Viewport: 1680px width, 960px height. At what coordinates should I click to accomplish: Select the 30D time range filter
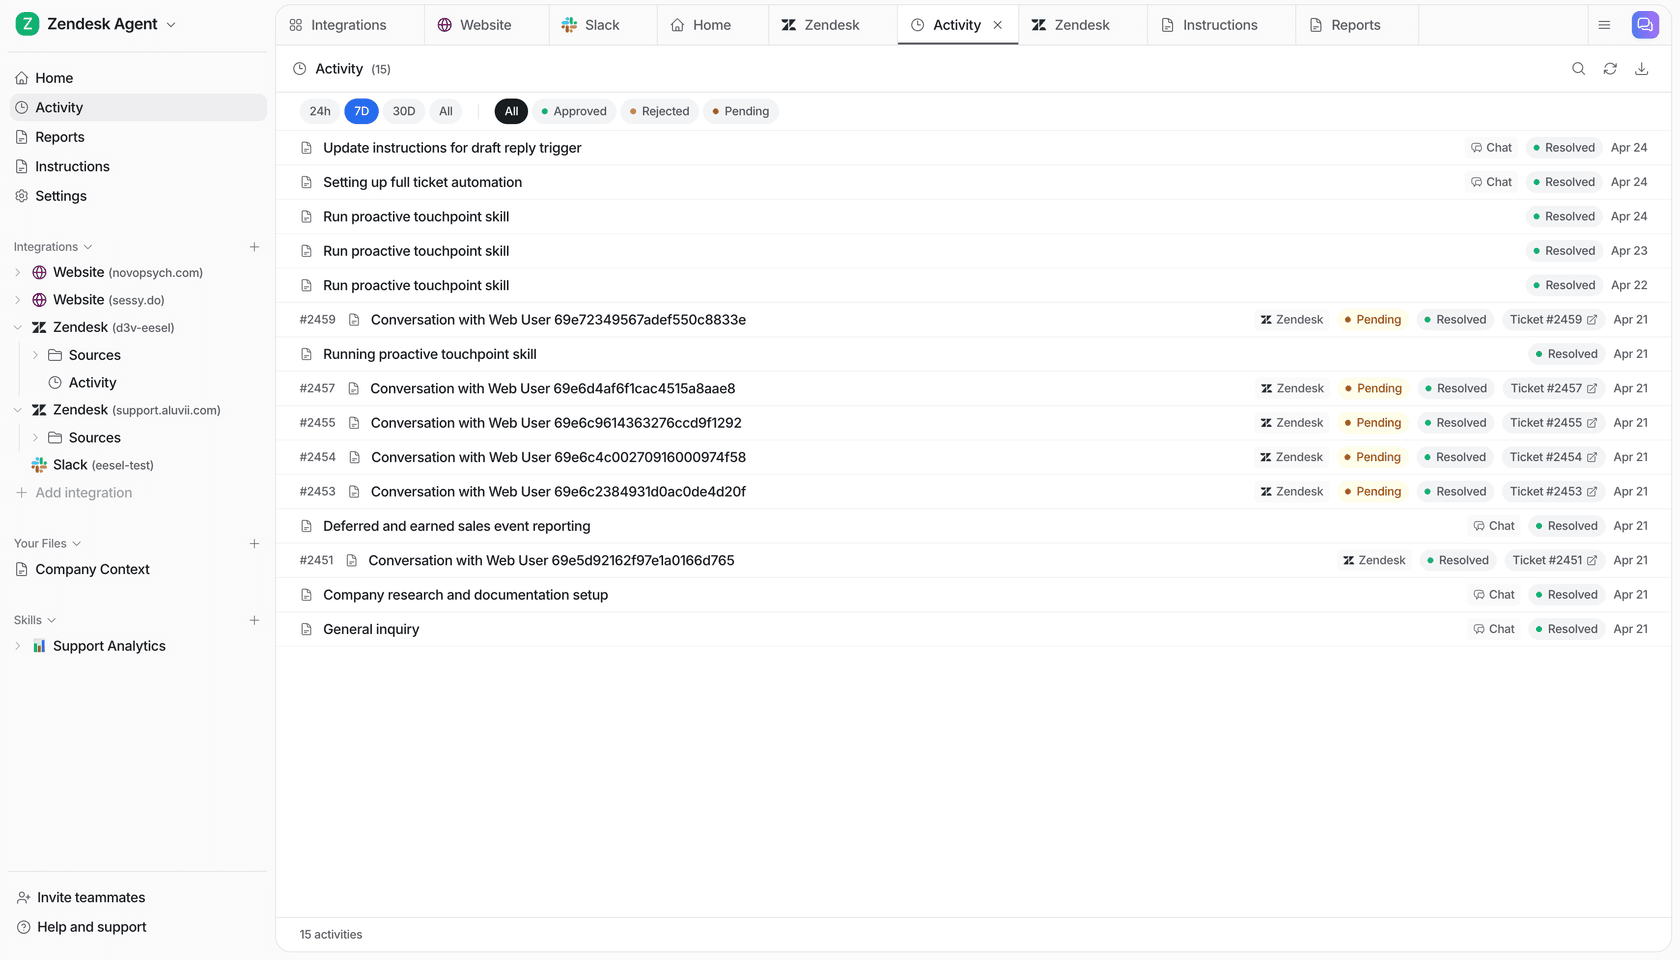(x=403, y=111)
